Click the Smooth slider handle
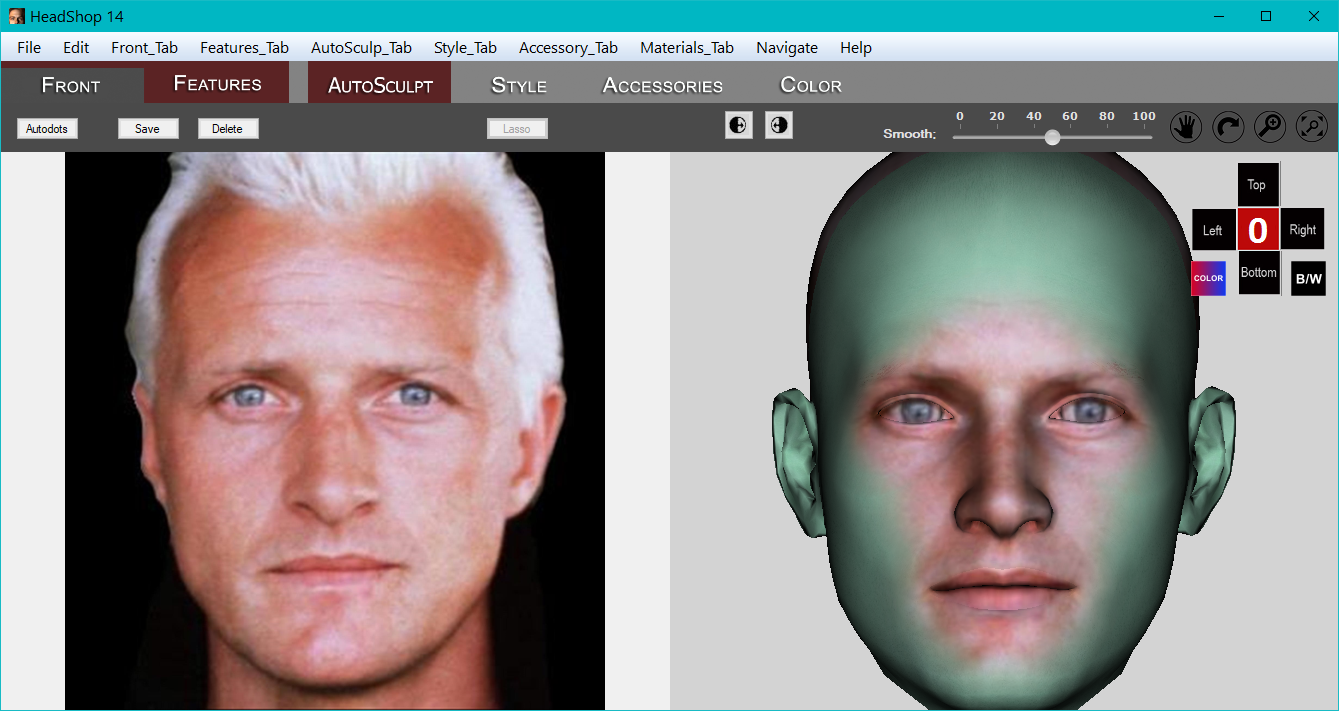 pyautogui.click(x=1052, y=138)
